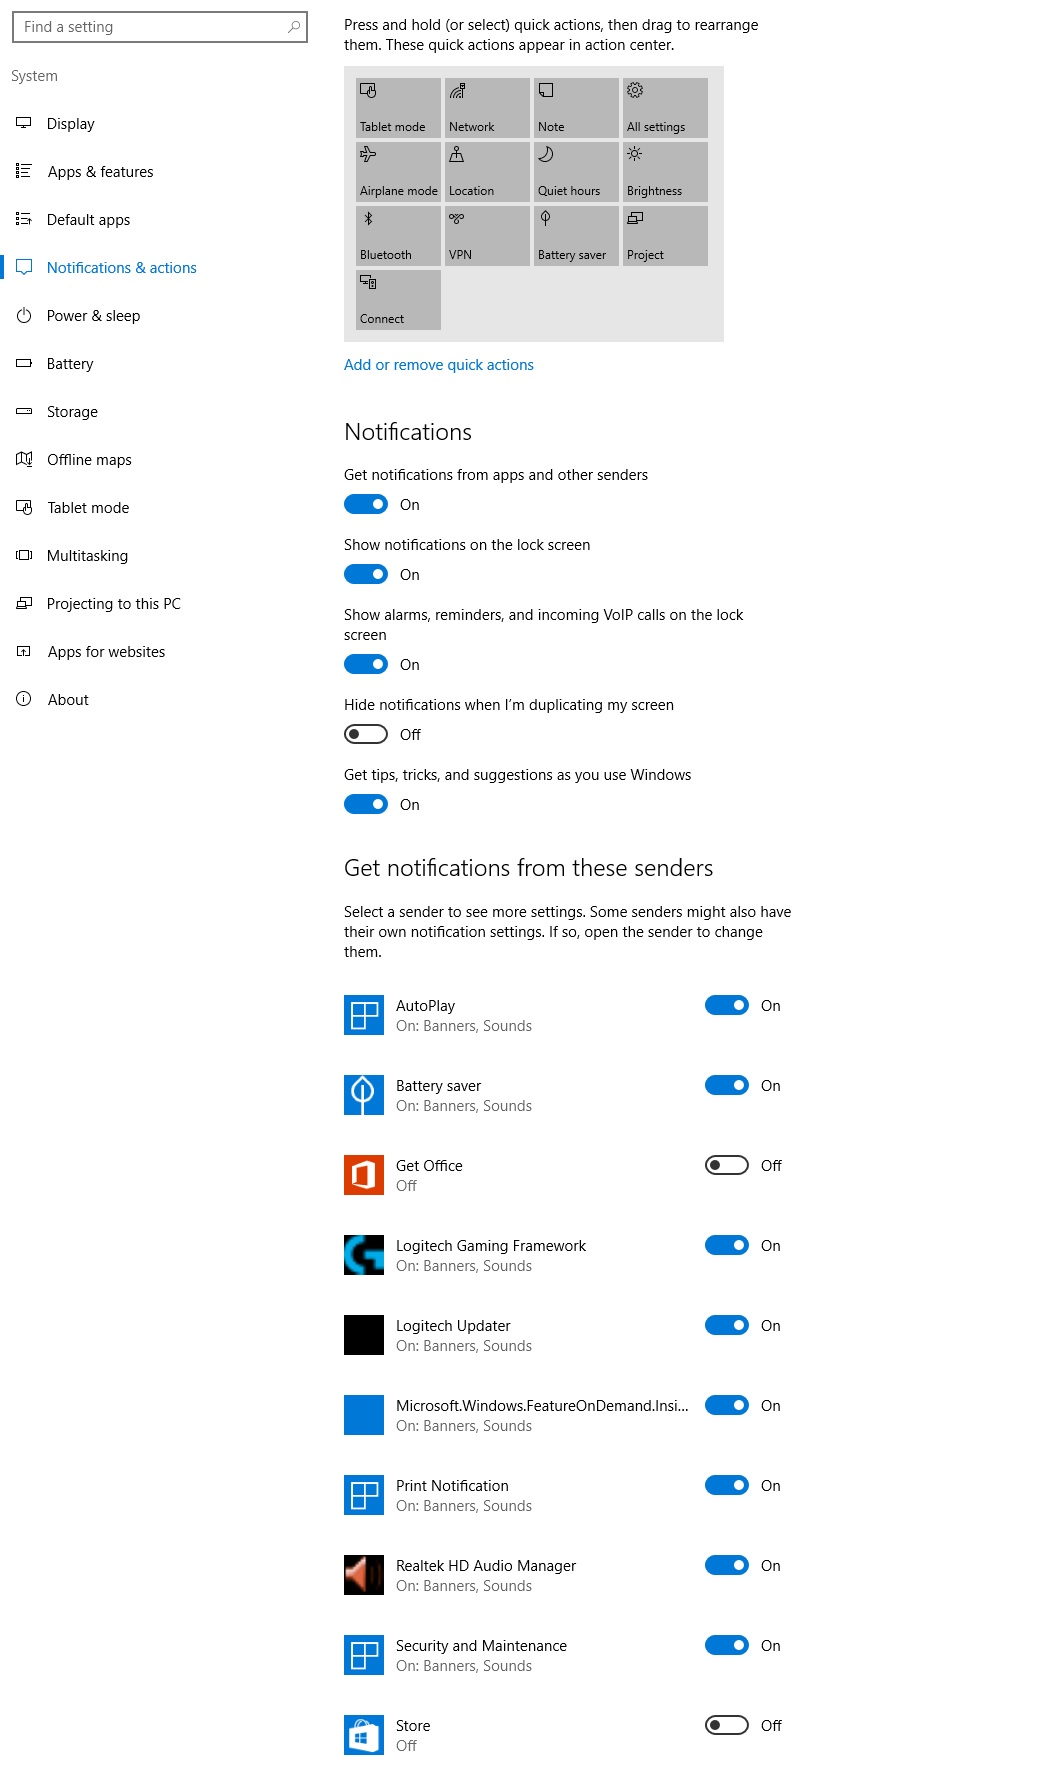Screen dimensions: 1054x1788
Task: Click the Microsoft.Windows.FeatureOnDemand blue icon
Action: (x=364, y=1415)
